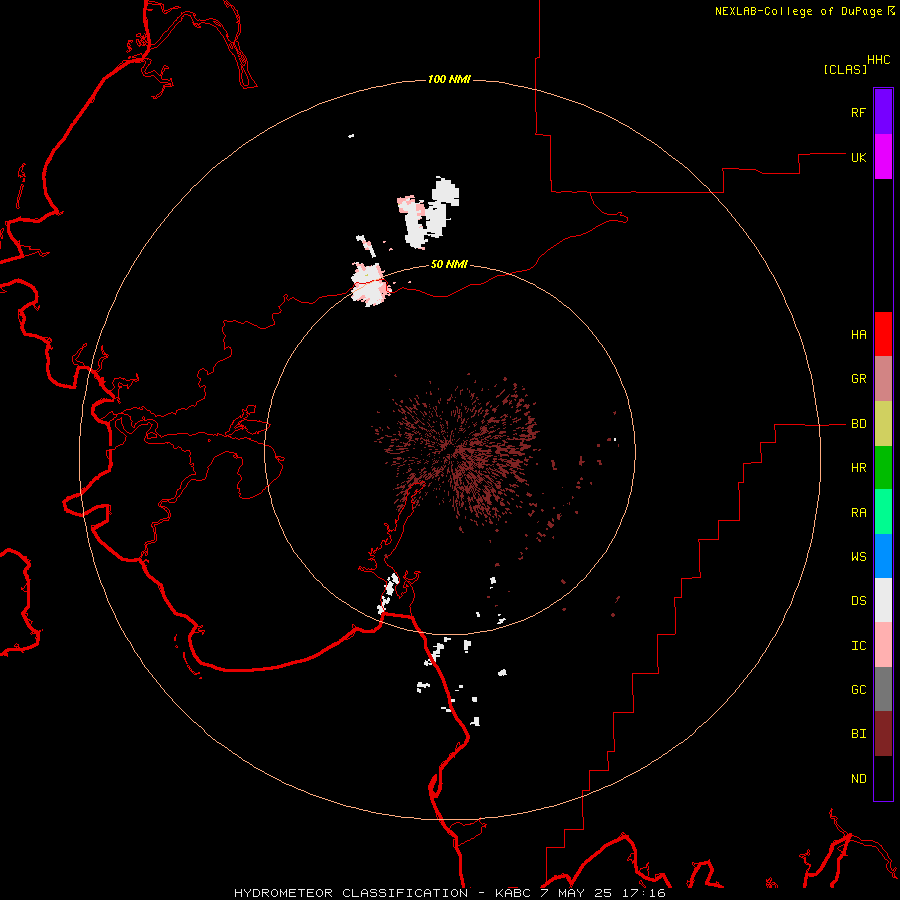900x900 pixels.
Task: Click the GC gray legend swatch
Action: (883, 689)
